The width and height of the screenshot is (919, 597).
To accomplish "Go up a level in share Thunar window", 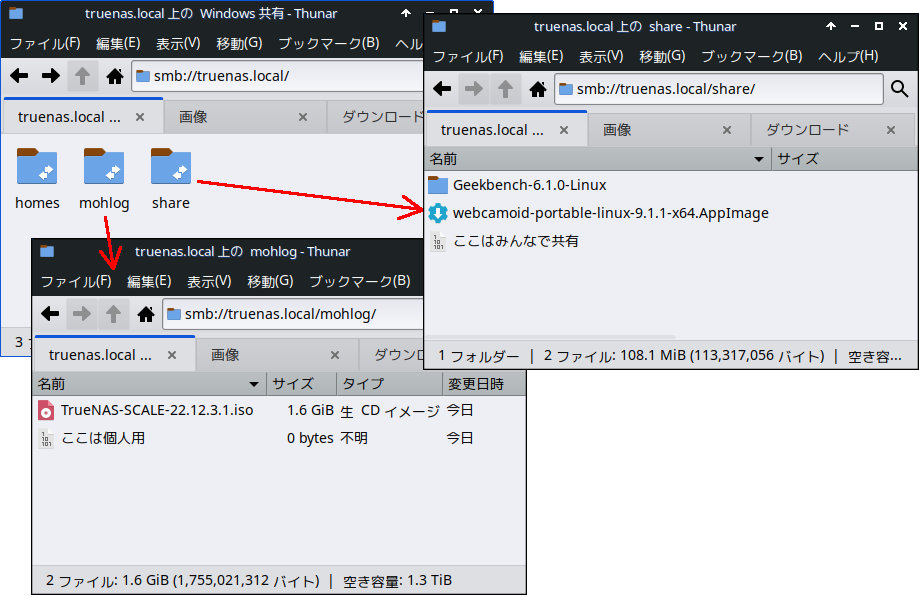I will click(x=505, y=89).
